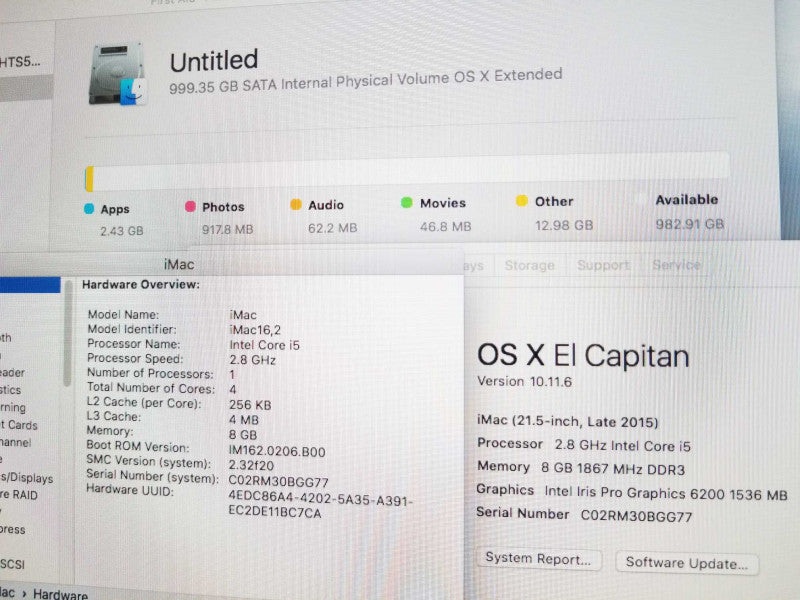Click the Serial Number in the About This Mac window
This screenshot has height=600, width=800.
(584, 515)
